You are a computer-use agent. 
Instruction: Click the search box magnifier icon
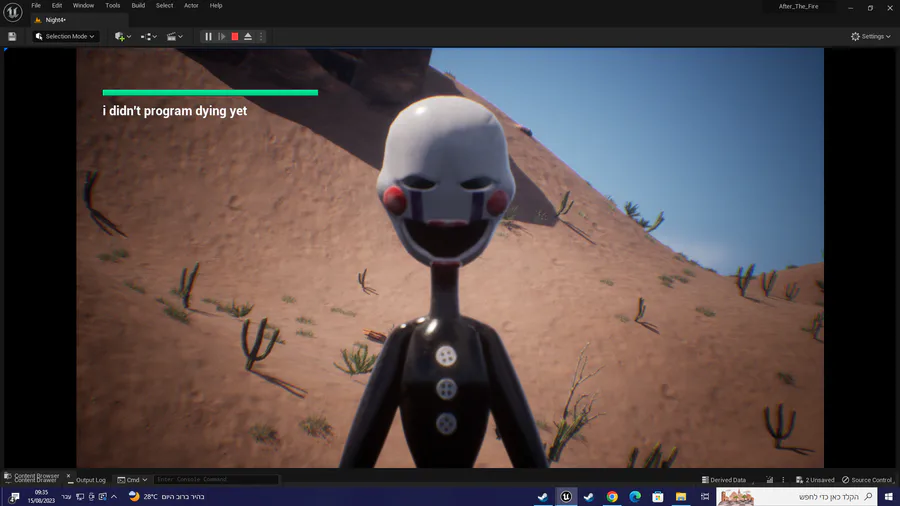coord(868,497)
